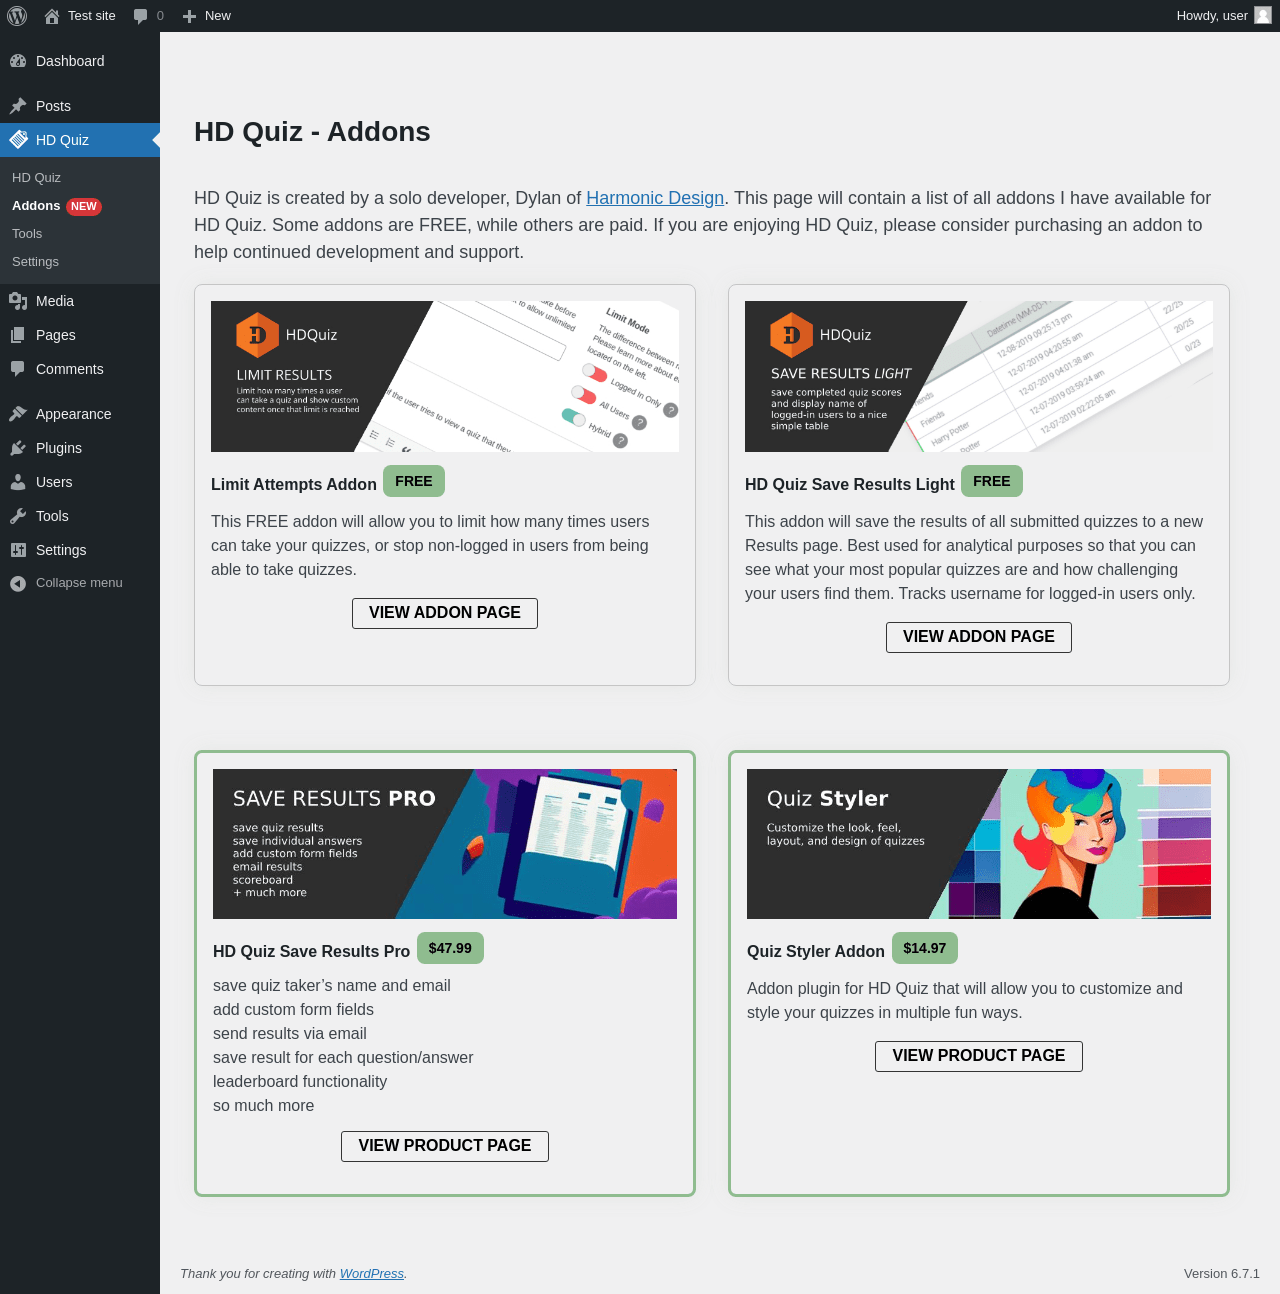Open the comments bubble in admin bar

(141, 16)
